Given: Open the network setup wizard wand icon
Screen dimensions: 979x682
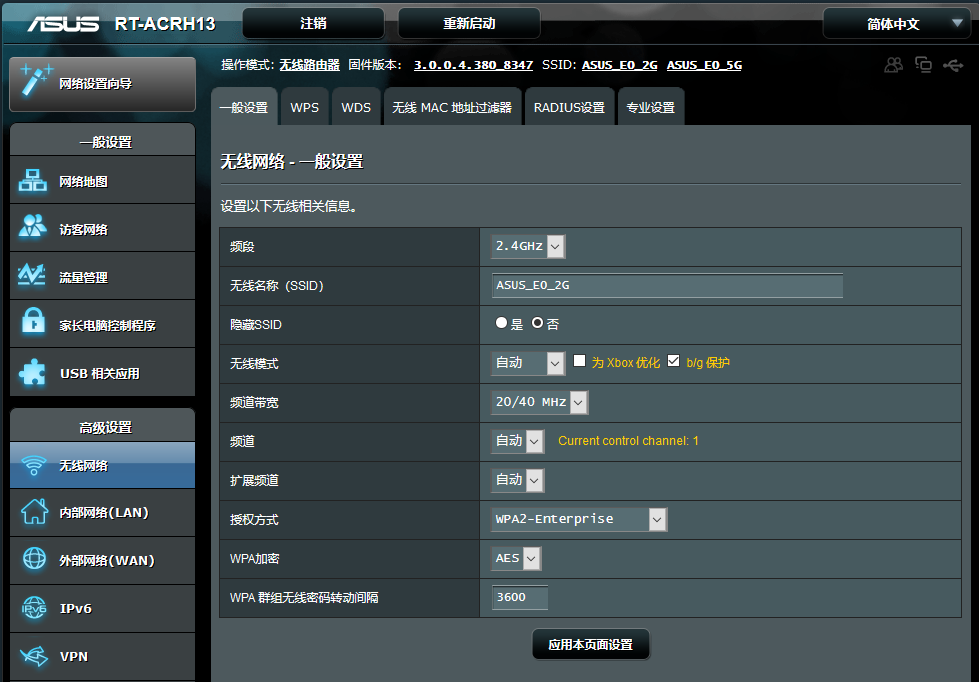Looking at the screenshot, I should click(x=36, y=80).
